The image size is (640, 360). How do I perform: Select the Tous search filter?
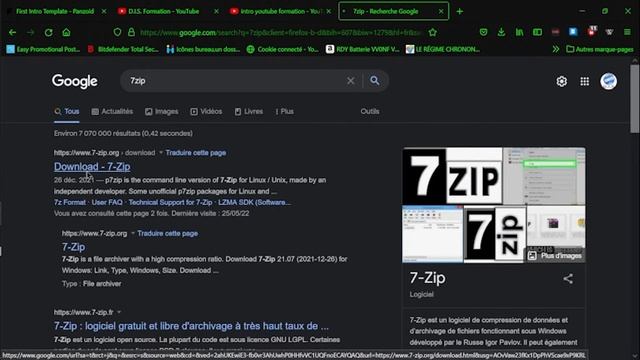[67, 111]
